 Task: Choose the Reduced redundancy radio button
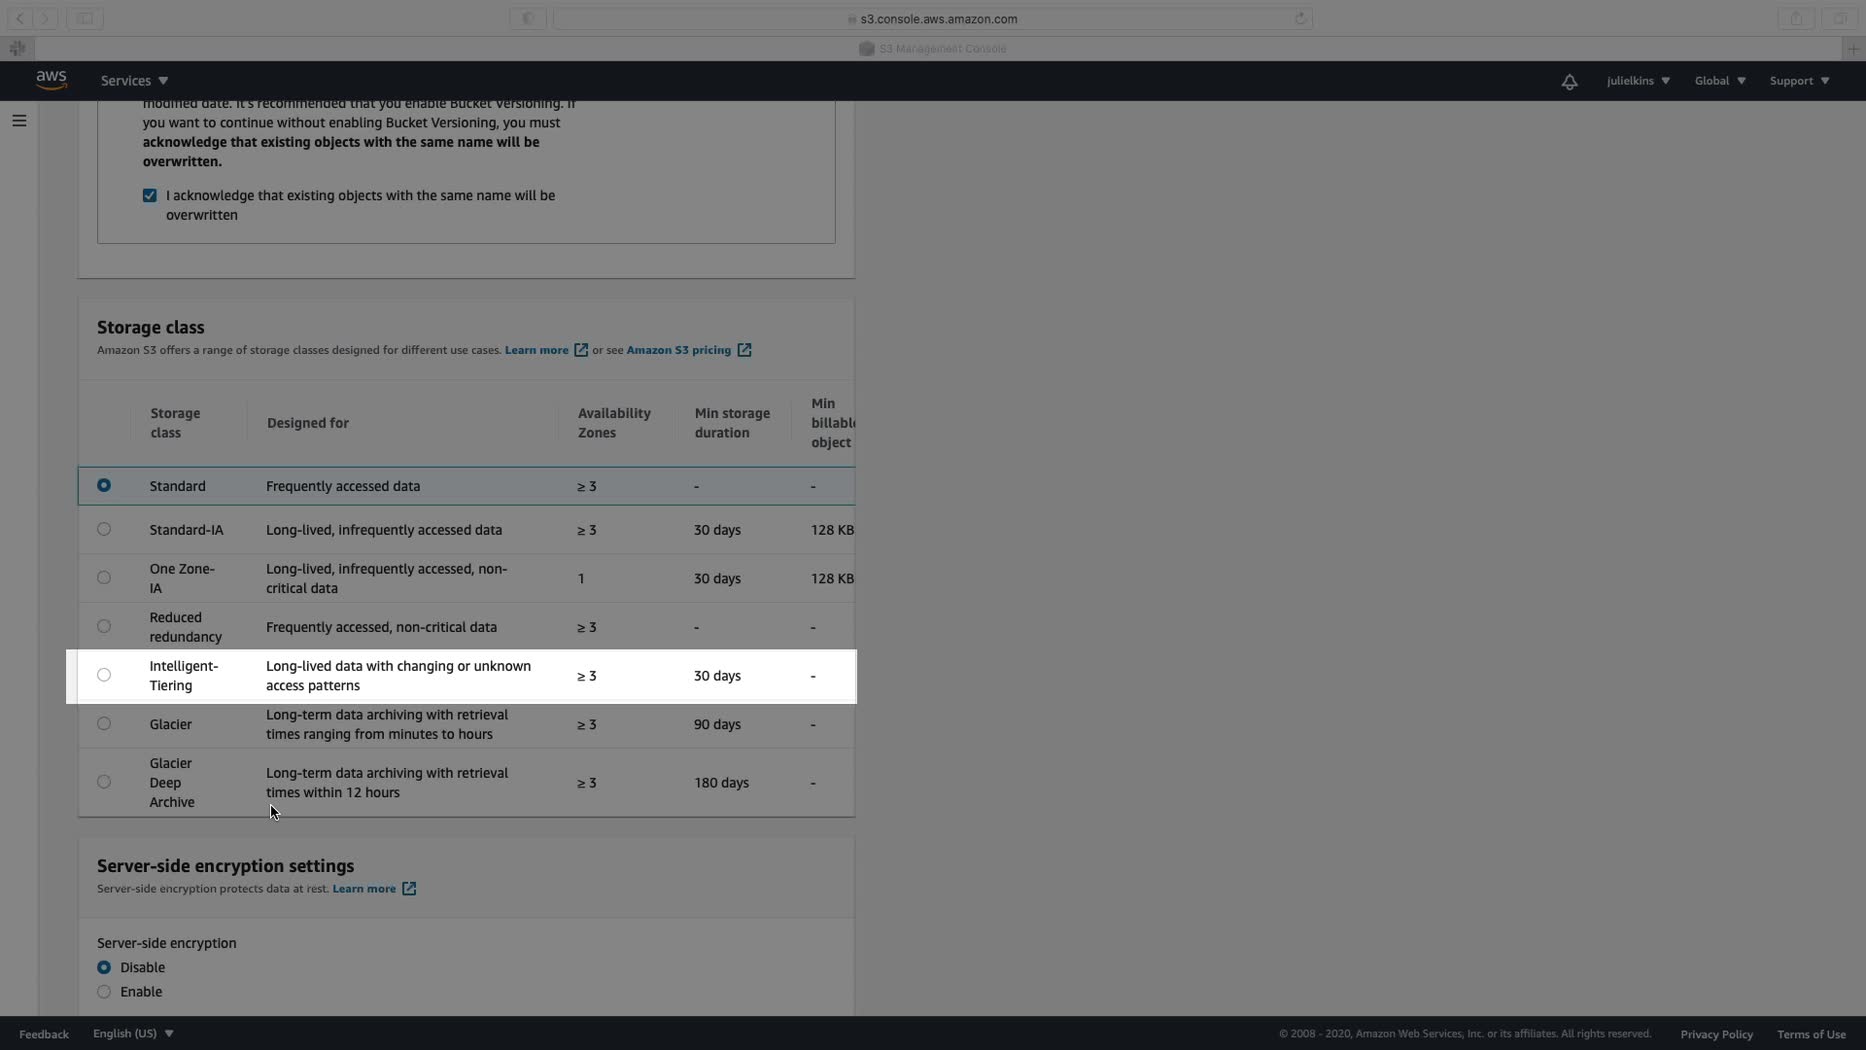[x=104, y=627]
